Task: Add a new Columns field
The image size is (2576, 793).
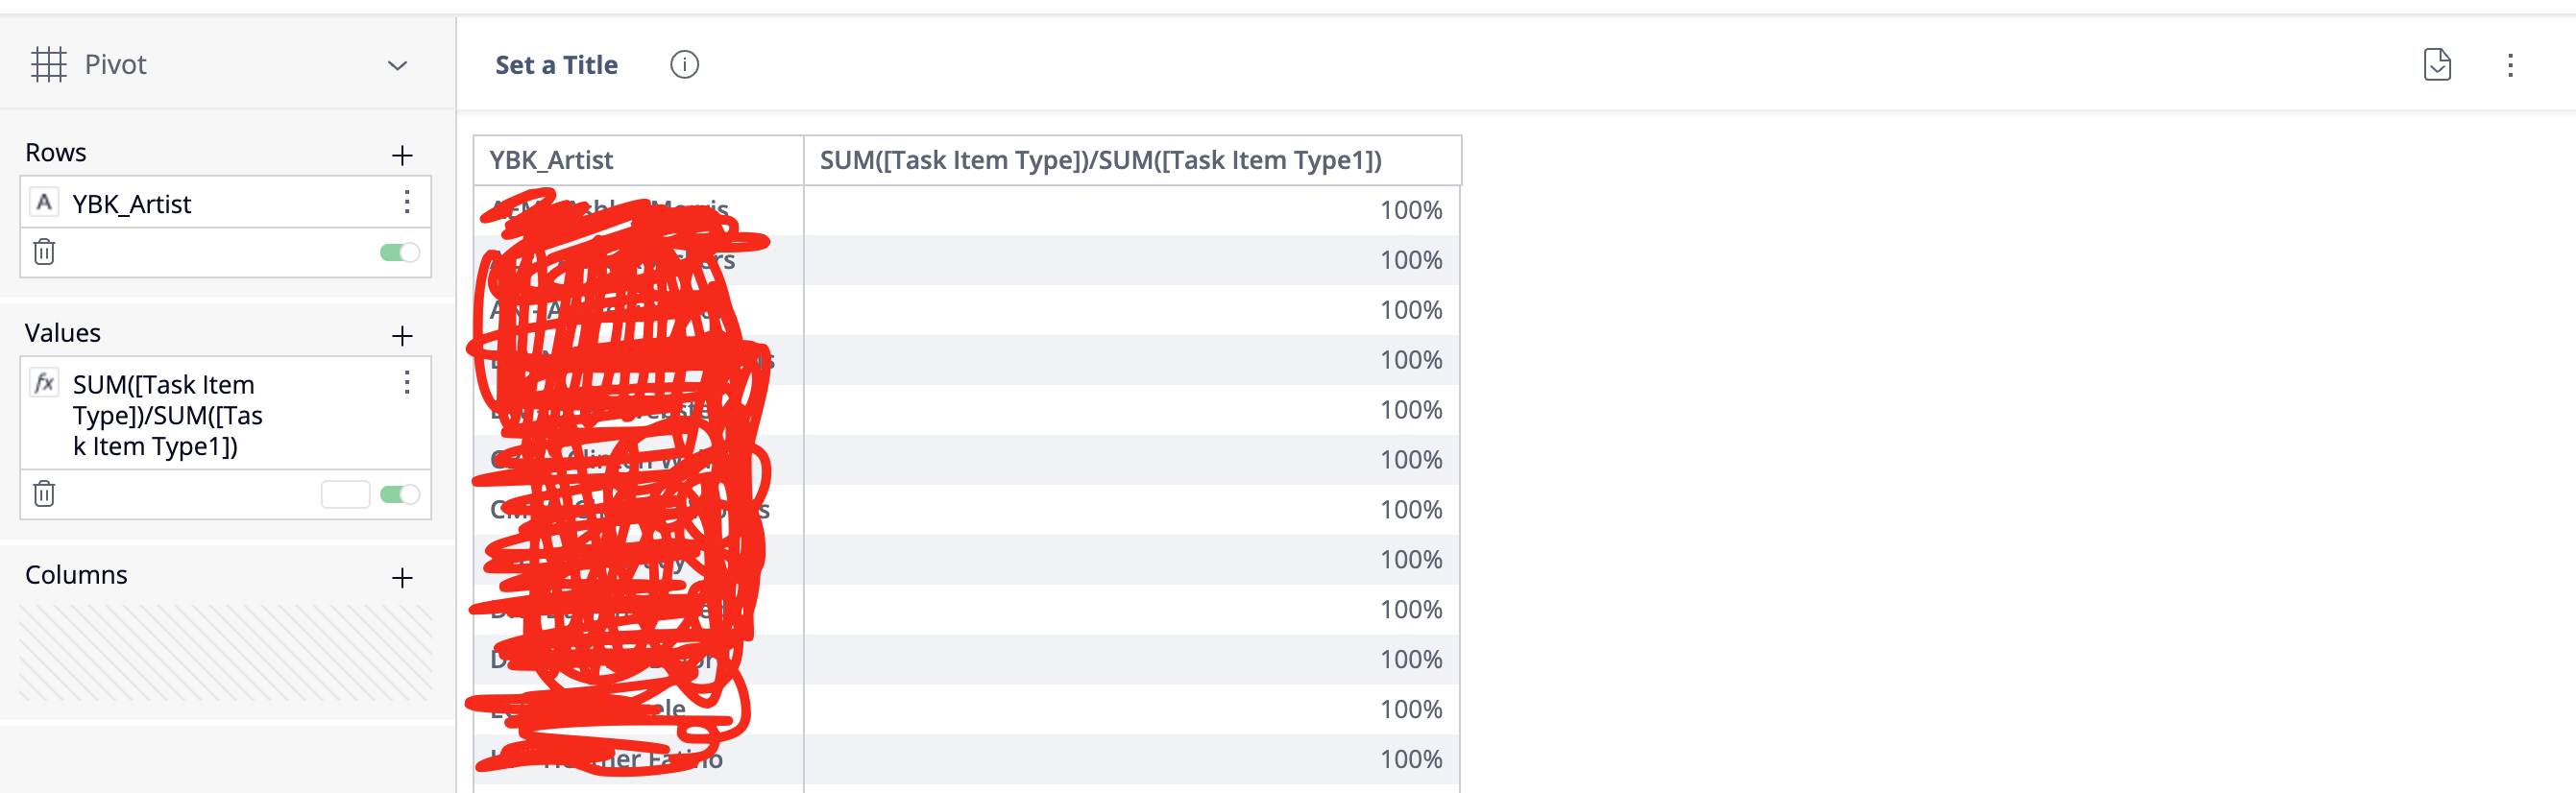Action: point(402,578)
